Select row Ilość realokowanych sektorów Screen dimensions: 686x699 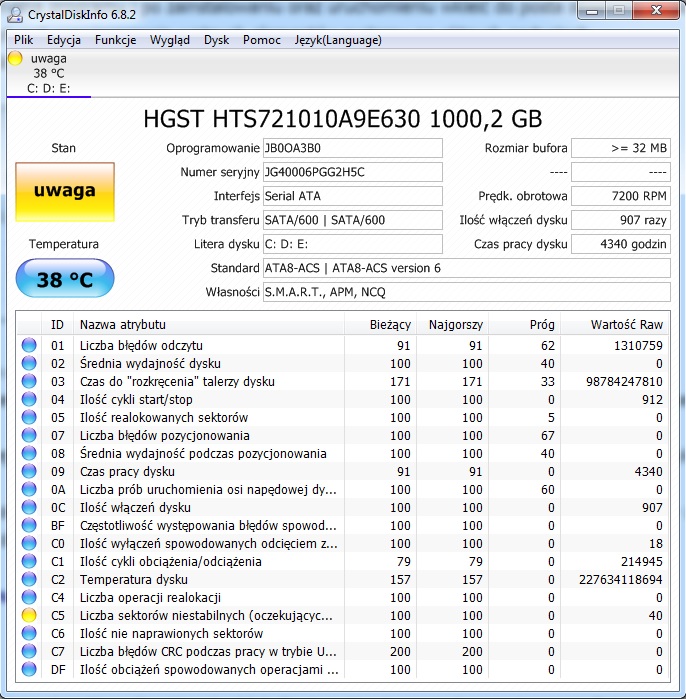pos(342,417)
